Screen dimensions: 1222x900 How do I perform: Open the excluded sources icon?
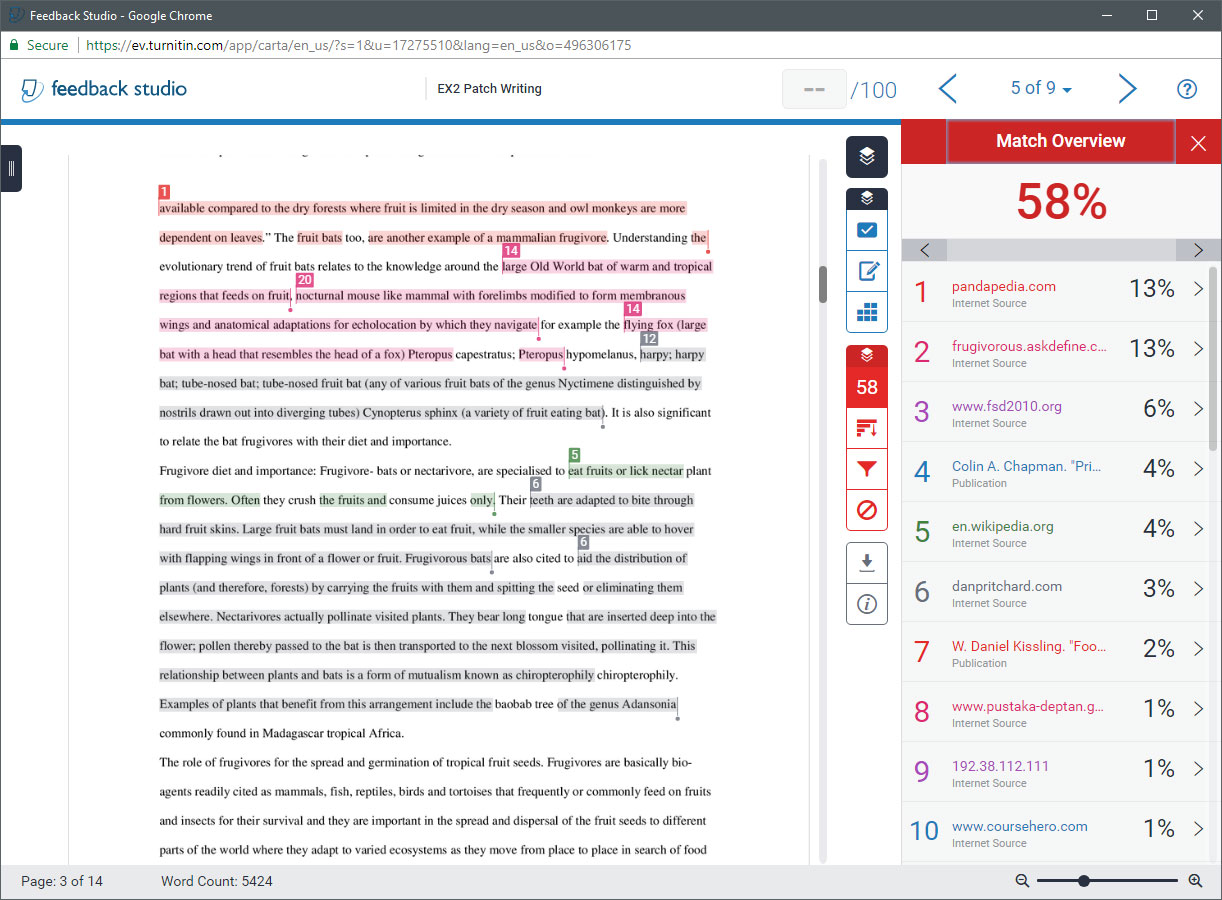tap(867, 510)
